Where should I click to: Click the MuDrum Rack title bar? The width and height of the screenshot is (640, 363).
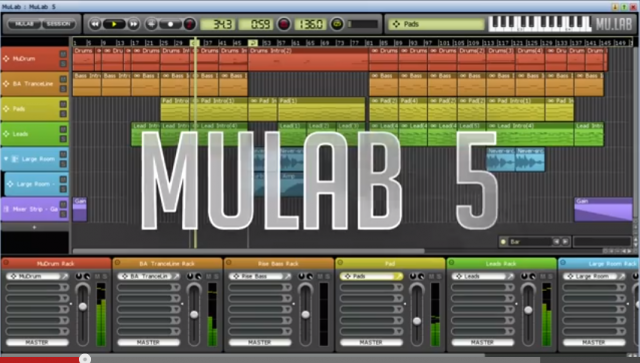(x=56, y=263)
